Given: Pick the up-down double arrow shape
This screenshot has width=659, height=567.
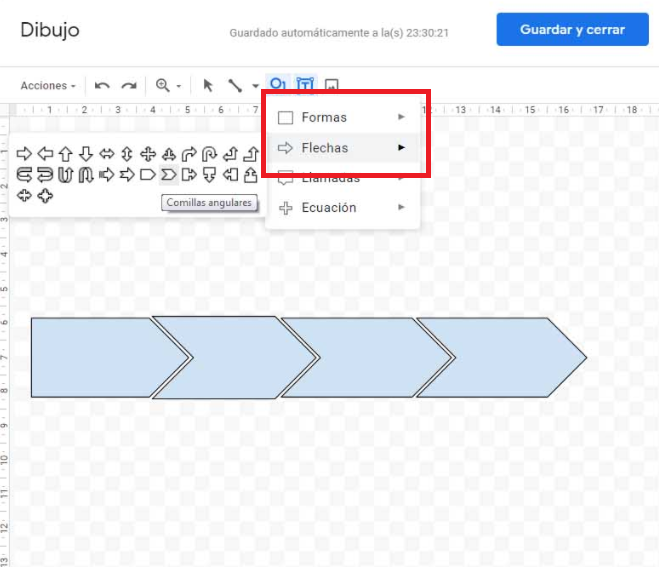Looking at the screenshot, I should pyautogui.click(x=127, y=154).
